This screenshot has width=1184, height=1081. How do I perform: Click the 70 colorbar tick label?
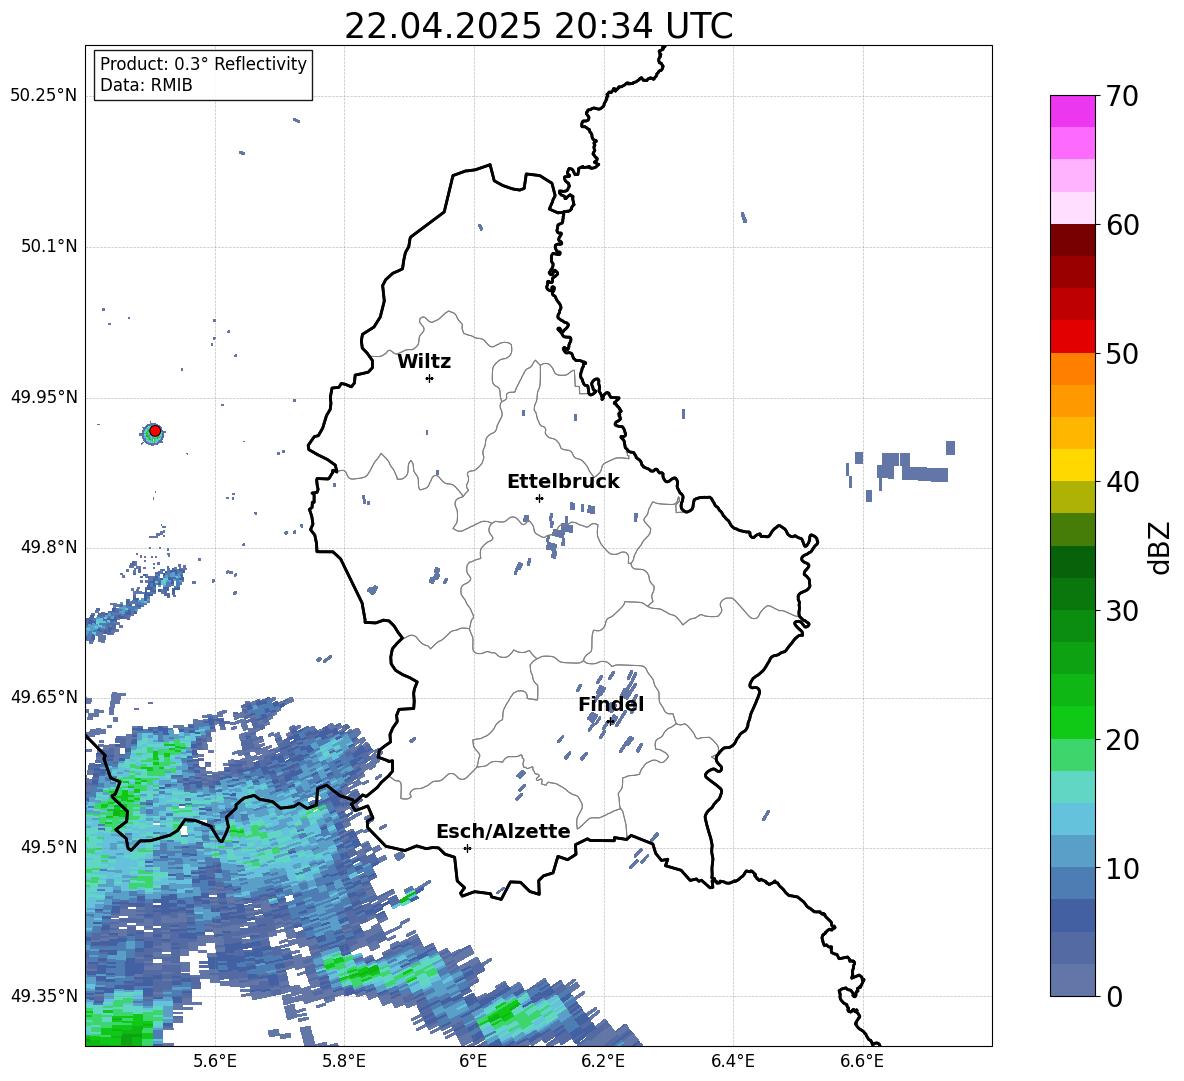(1122, 97)
